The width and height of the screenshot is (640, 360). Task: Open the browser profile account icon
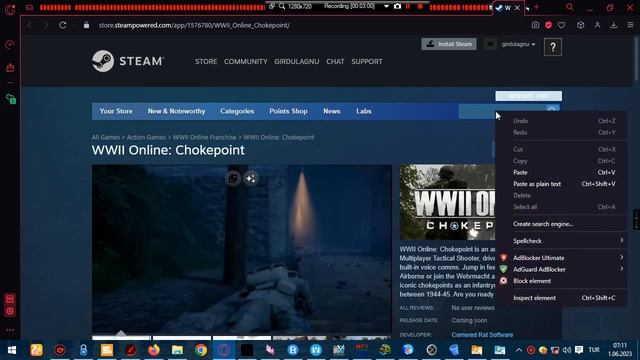click(597, 25)
